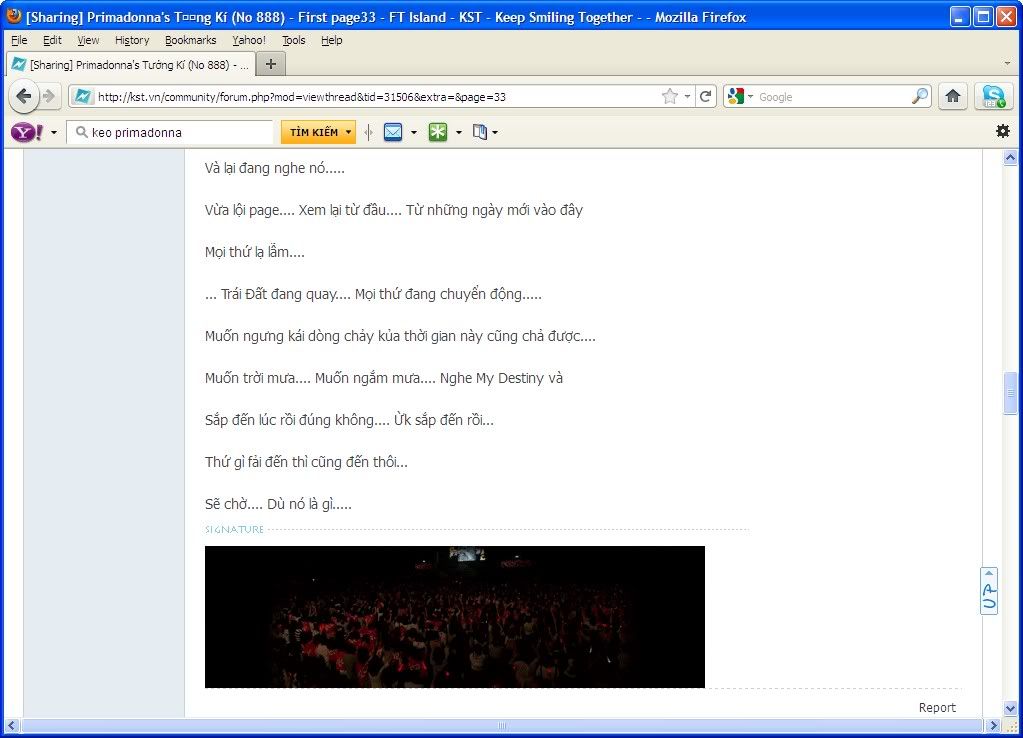This screenshot has height=738, width=1023.
Task: Go back with the Back arrow button
Action: [x=23, y=97]
